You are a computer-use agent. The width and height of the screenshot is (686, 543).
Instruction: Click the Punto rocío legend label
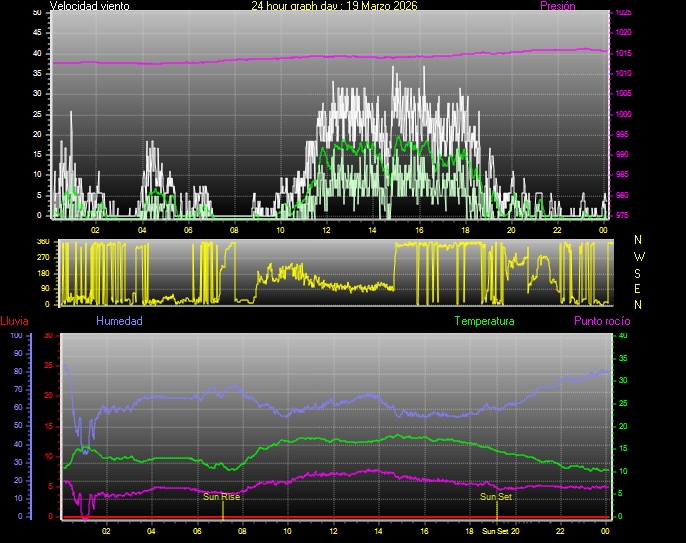pos(601,321)
